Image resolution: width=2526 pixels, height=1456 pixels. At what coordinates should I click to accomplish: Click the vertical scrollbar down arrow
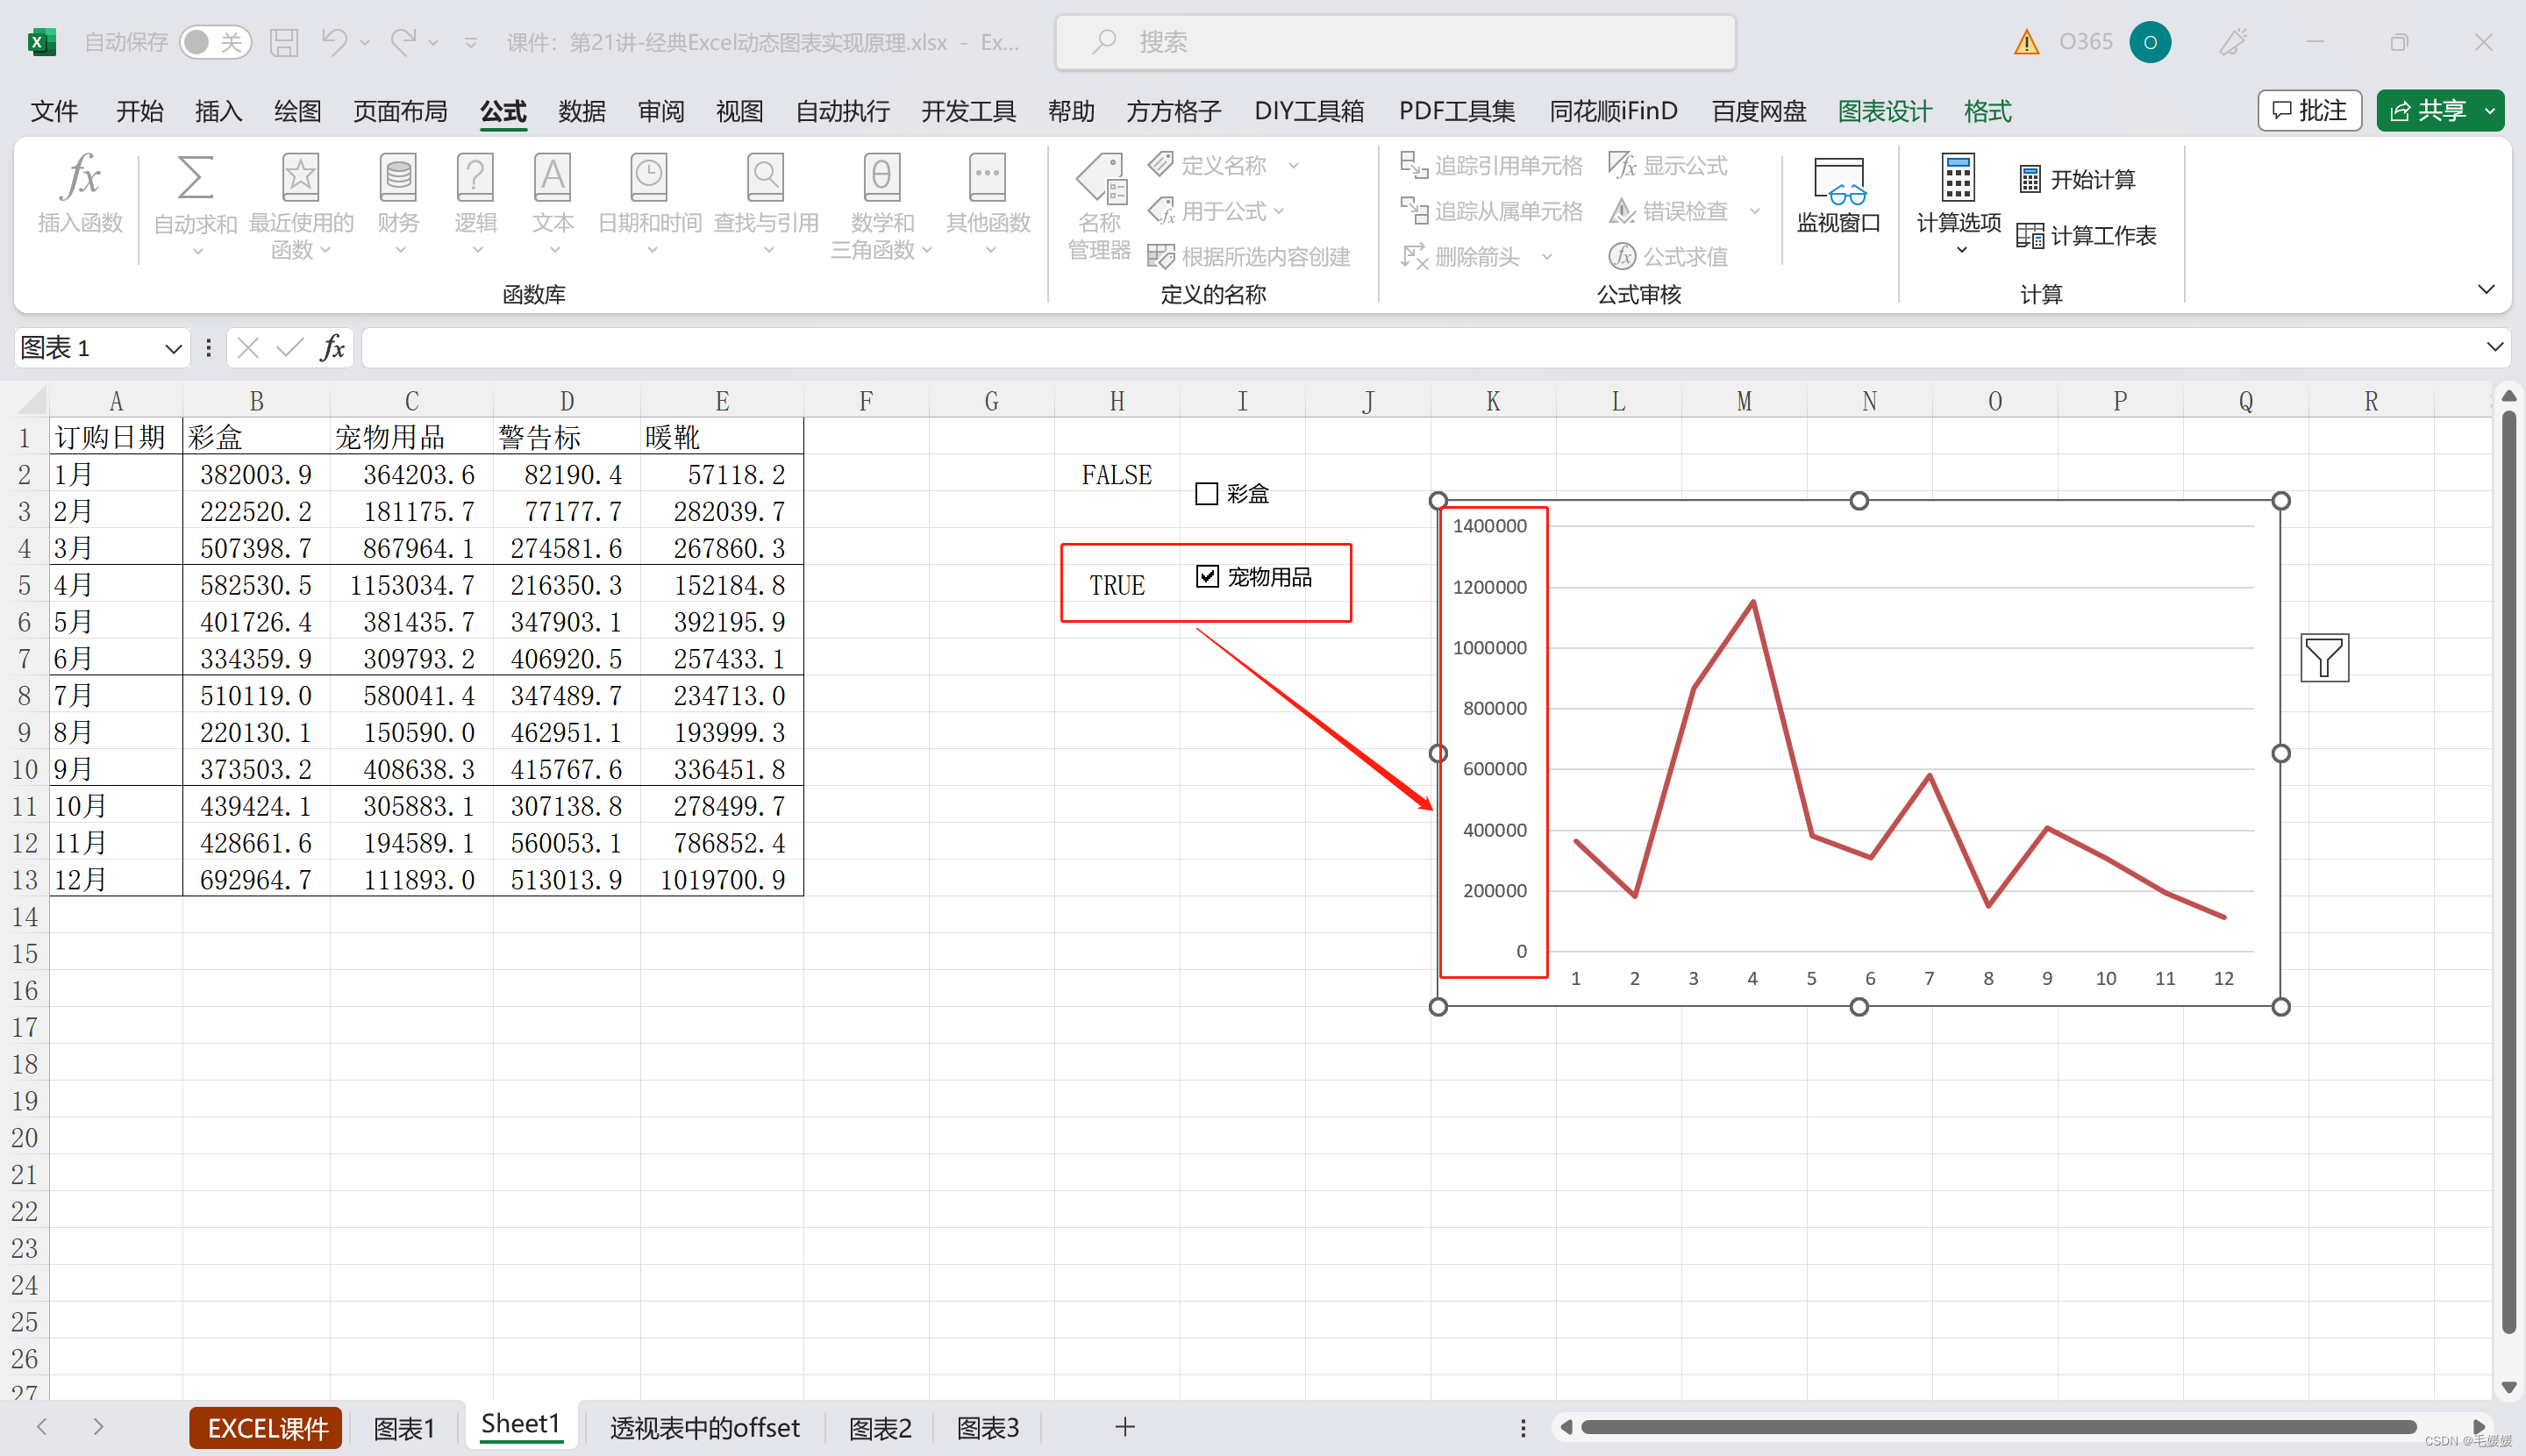tap(2508, 1387)
